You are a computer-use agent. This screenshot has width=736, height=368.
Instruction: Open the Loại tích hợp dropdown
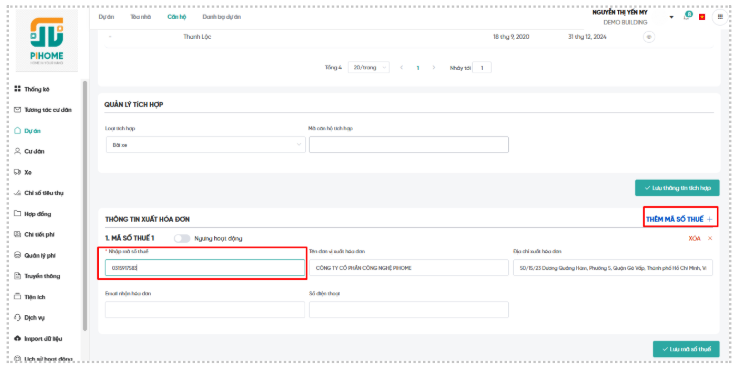pyautogui.click(x=206, y=145)
